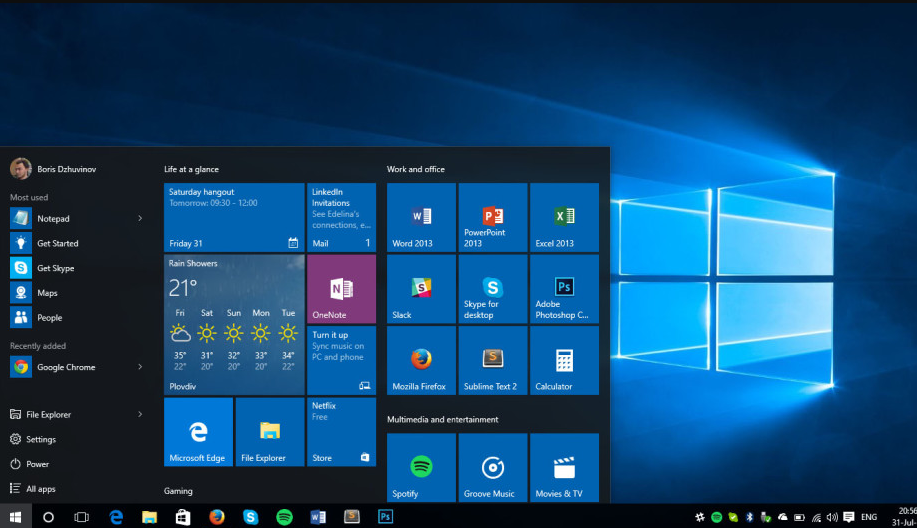917x528 pixels.
Task: Open the Calculator tile
Action: click(x=564, y=361)
